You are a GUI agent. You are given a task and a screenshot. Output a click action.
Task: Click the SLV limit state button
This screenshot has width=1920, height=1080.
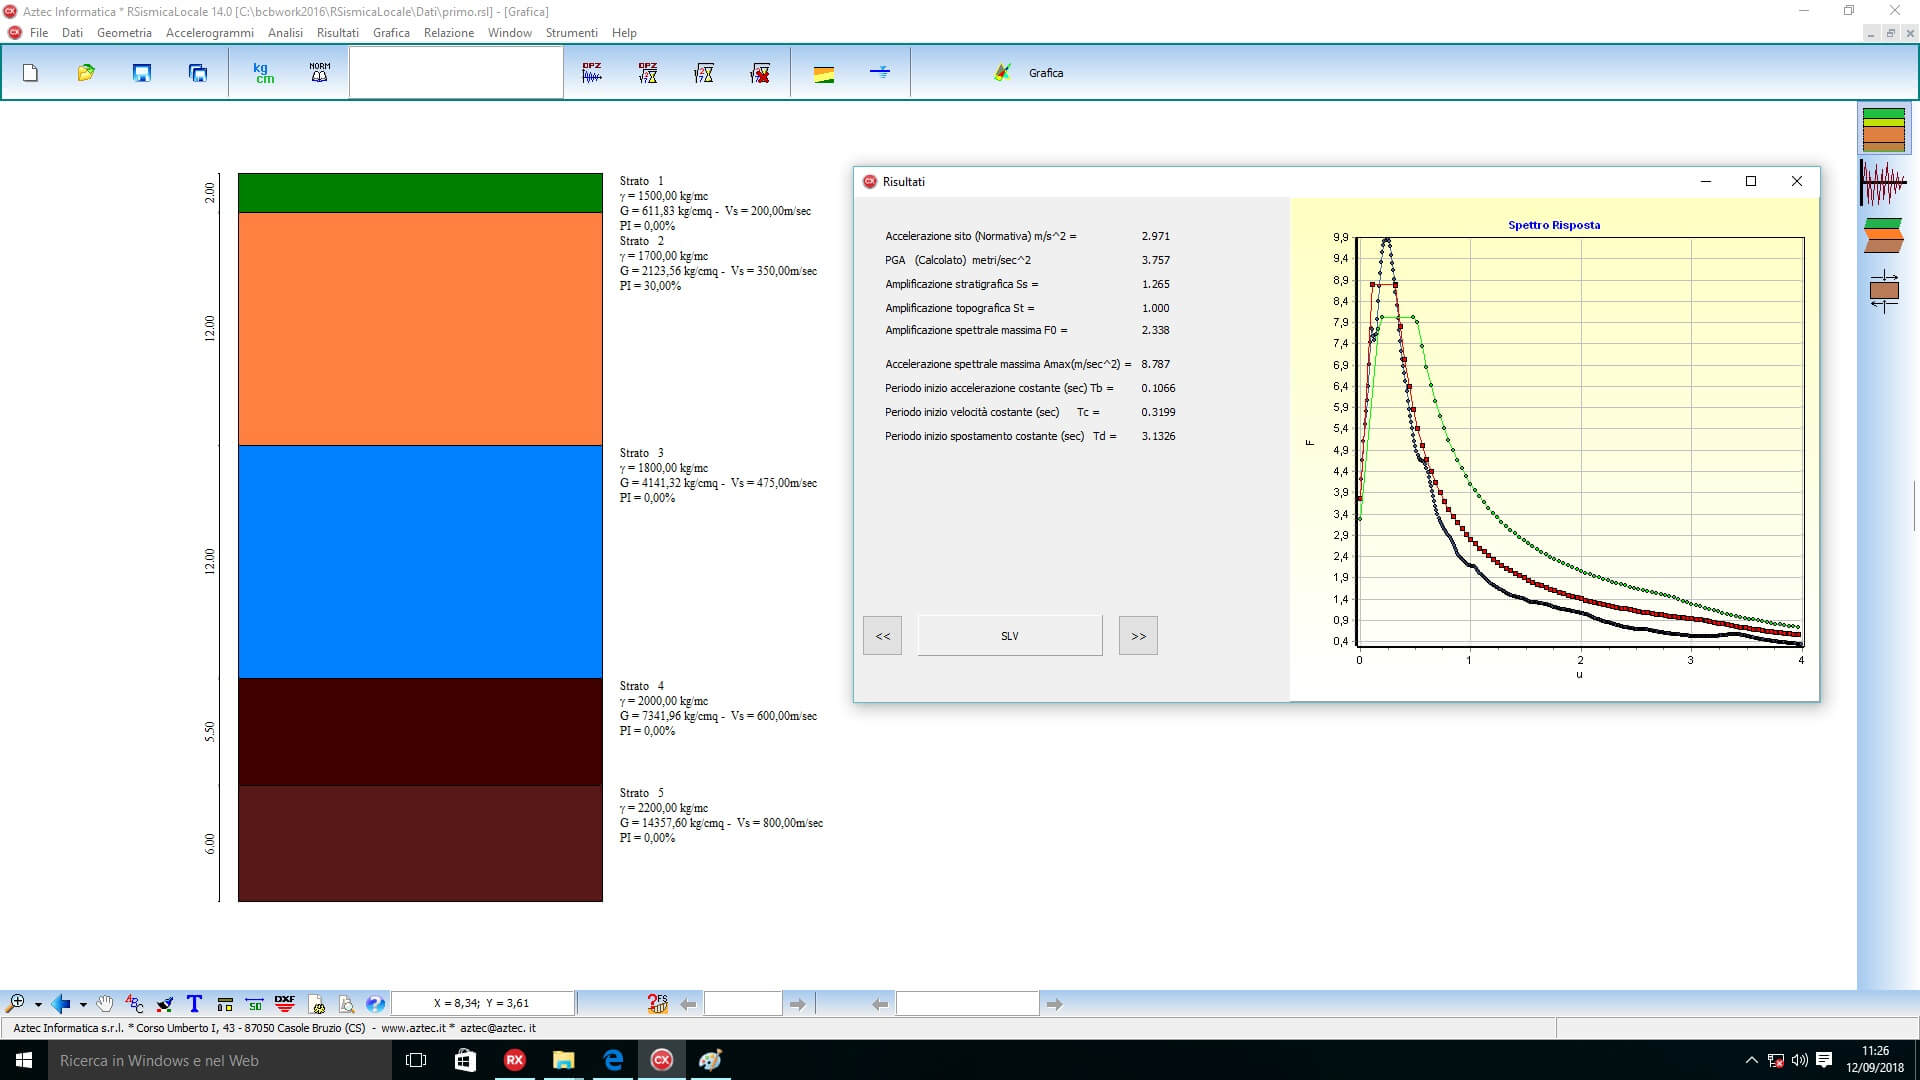click(1009, 636)
